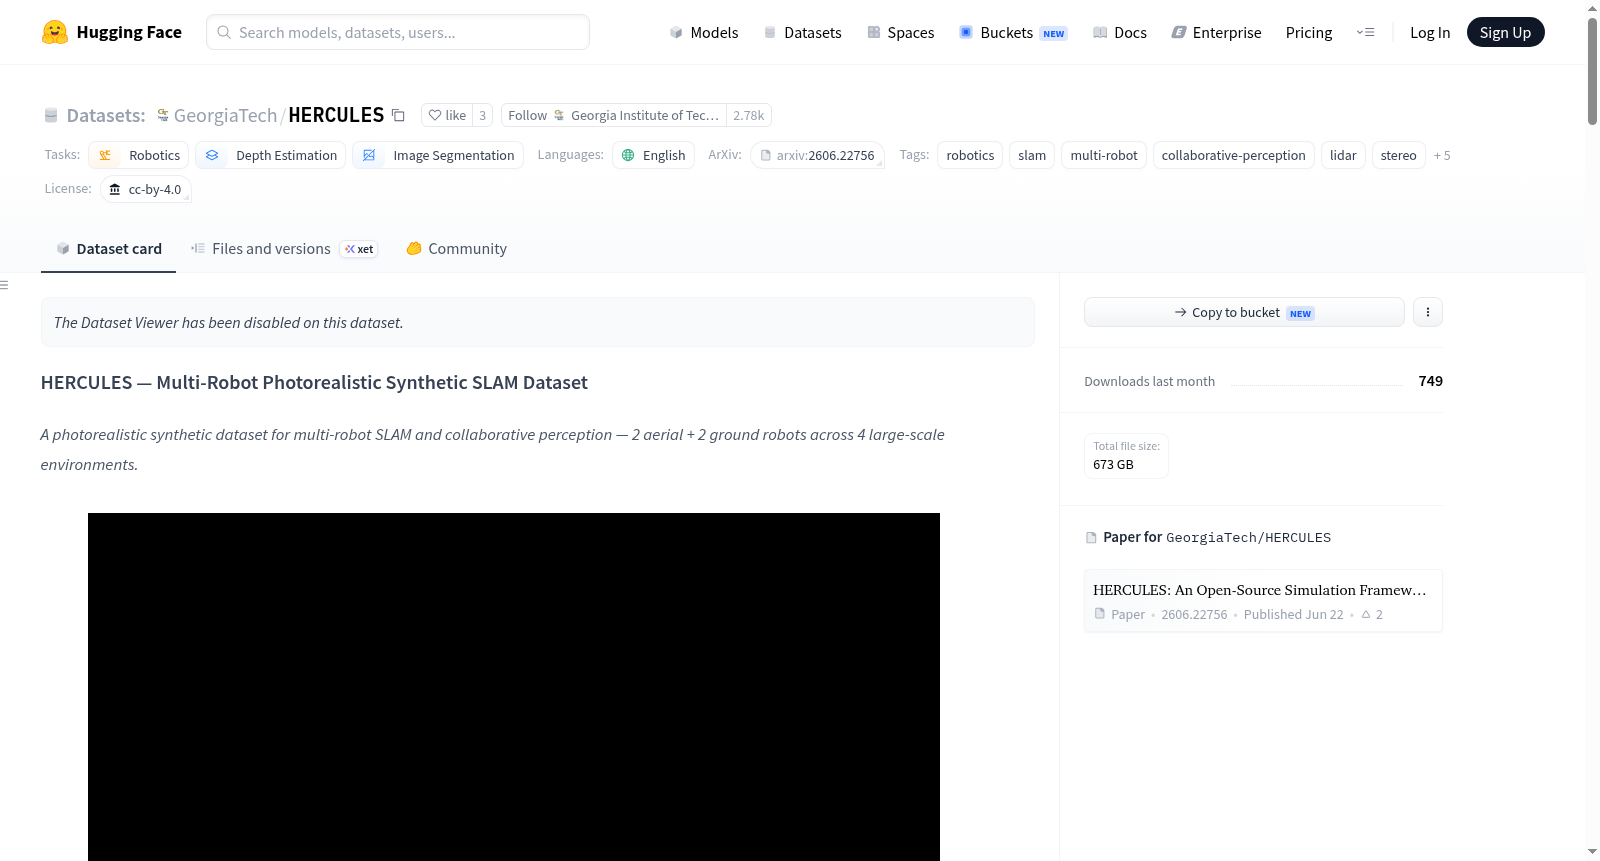Open the Spaces navigation link
Screen dimensions: 1600x861
900,32
